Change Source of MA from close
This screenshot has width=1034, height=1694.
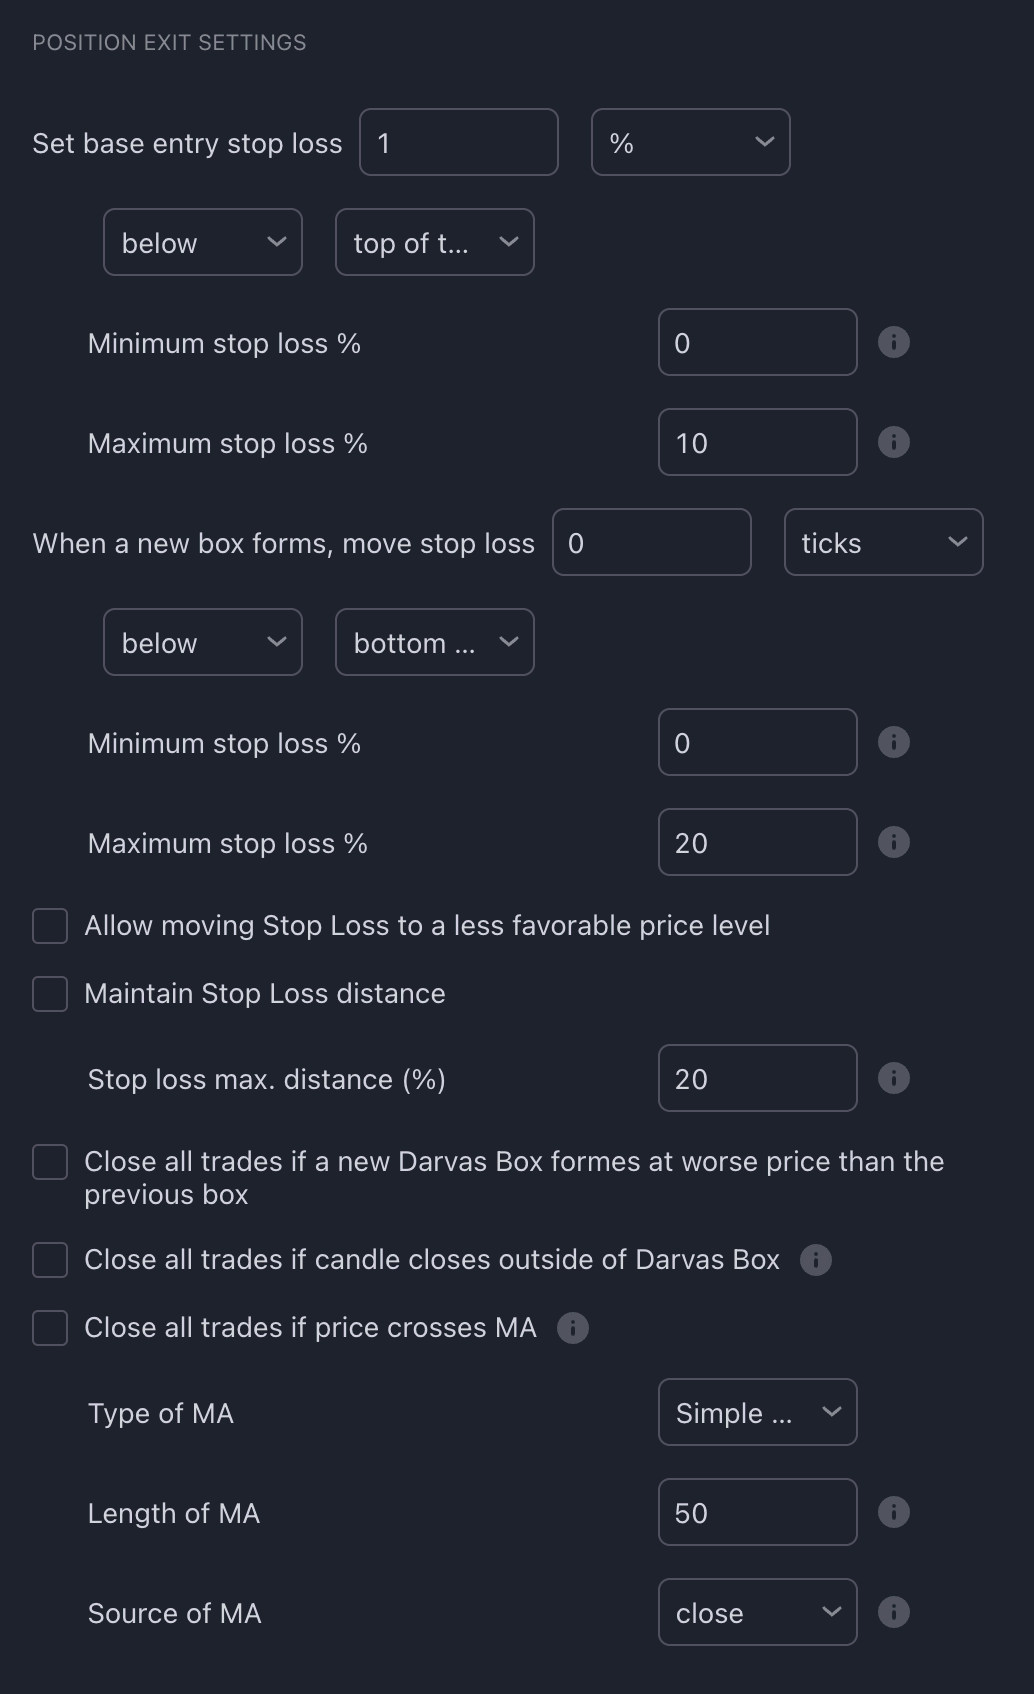pos(757,1612)
